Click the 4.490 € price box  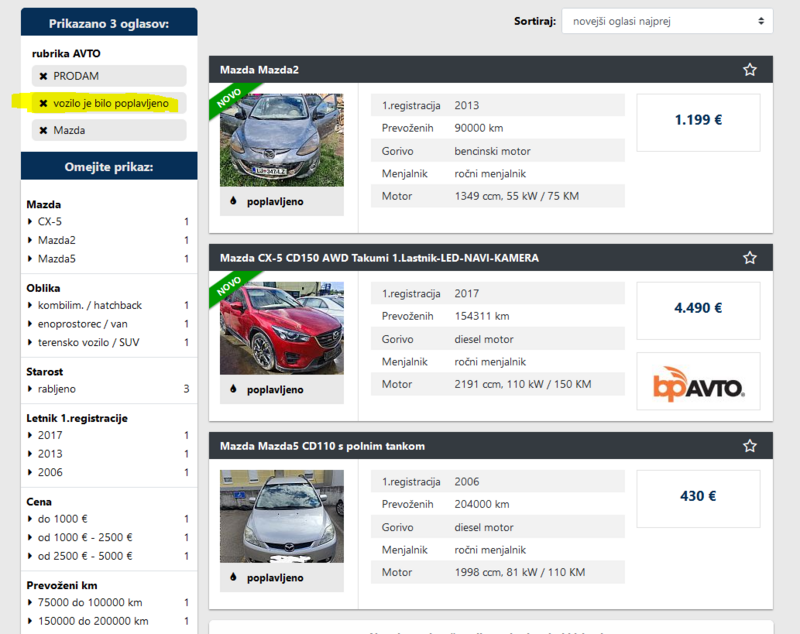coord(698,308)
